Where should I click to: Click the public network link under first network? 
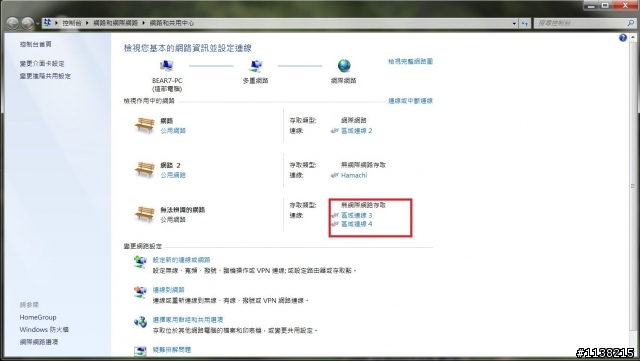click(173, 131)
